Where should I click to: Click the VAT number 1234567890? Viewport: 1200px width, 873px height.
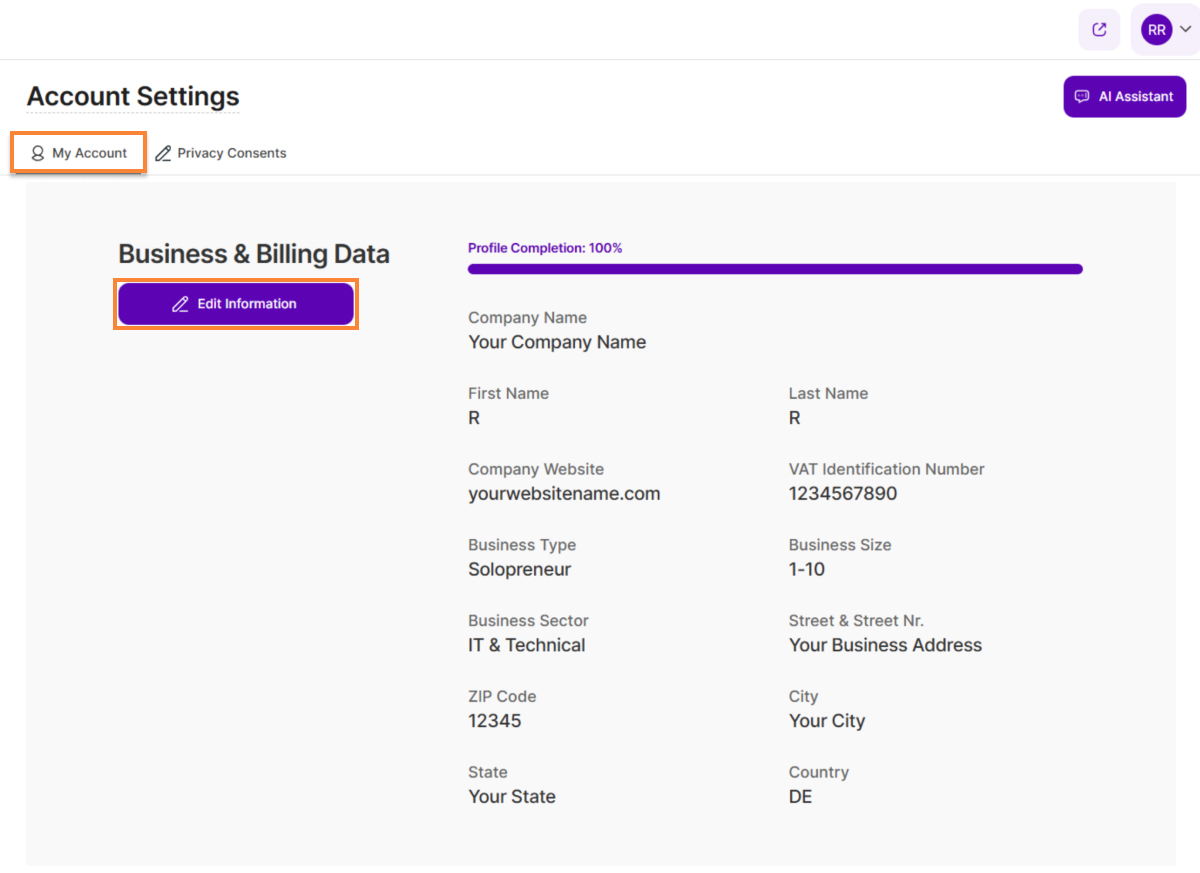[842, 494]
